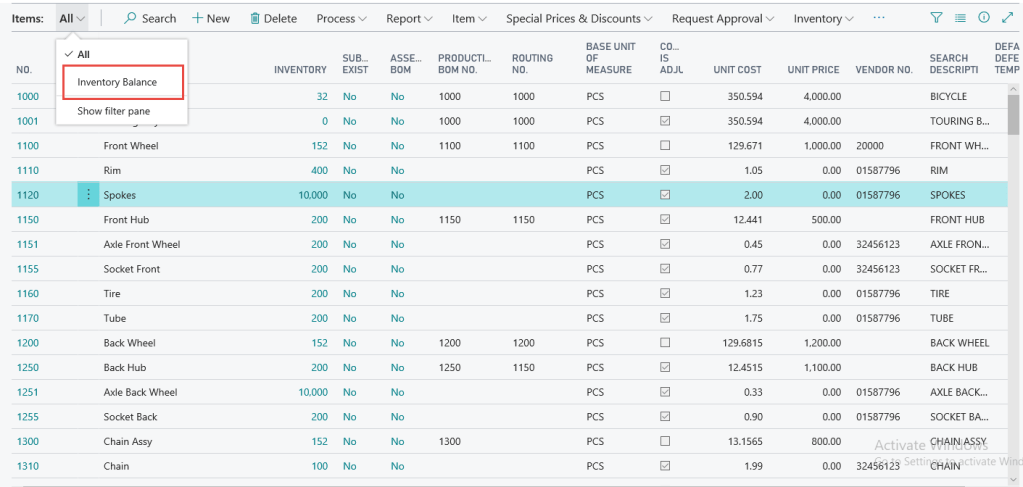Viewport: 1023px width, 487px height.
Task: Select Inventory Balance view
Action: pos(117,82)
